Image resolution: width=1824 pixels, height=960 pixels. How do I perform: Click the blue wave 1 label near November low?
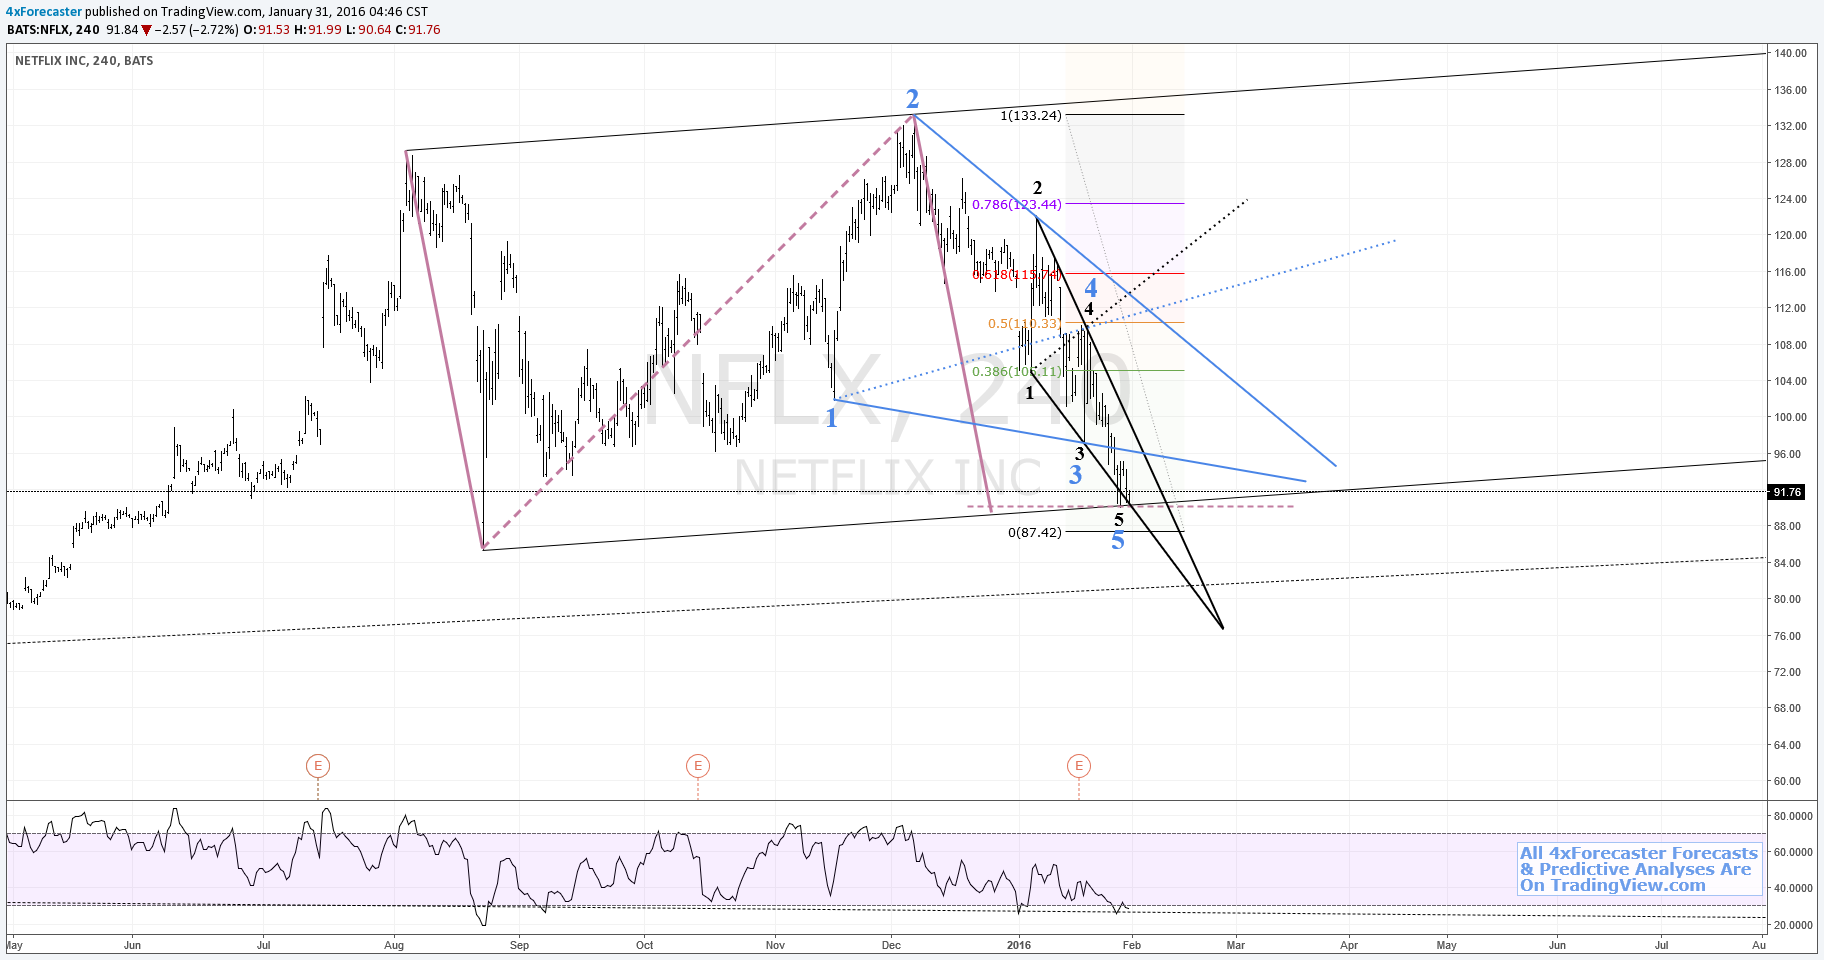click(x=831, y=418)
